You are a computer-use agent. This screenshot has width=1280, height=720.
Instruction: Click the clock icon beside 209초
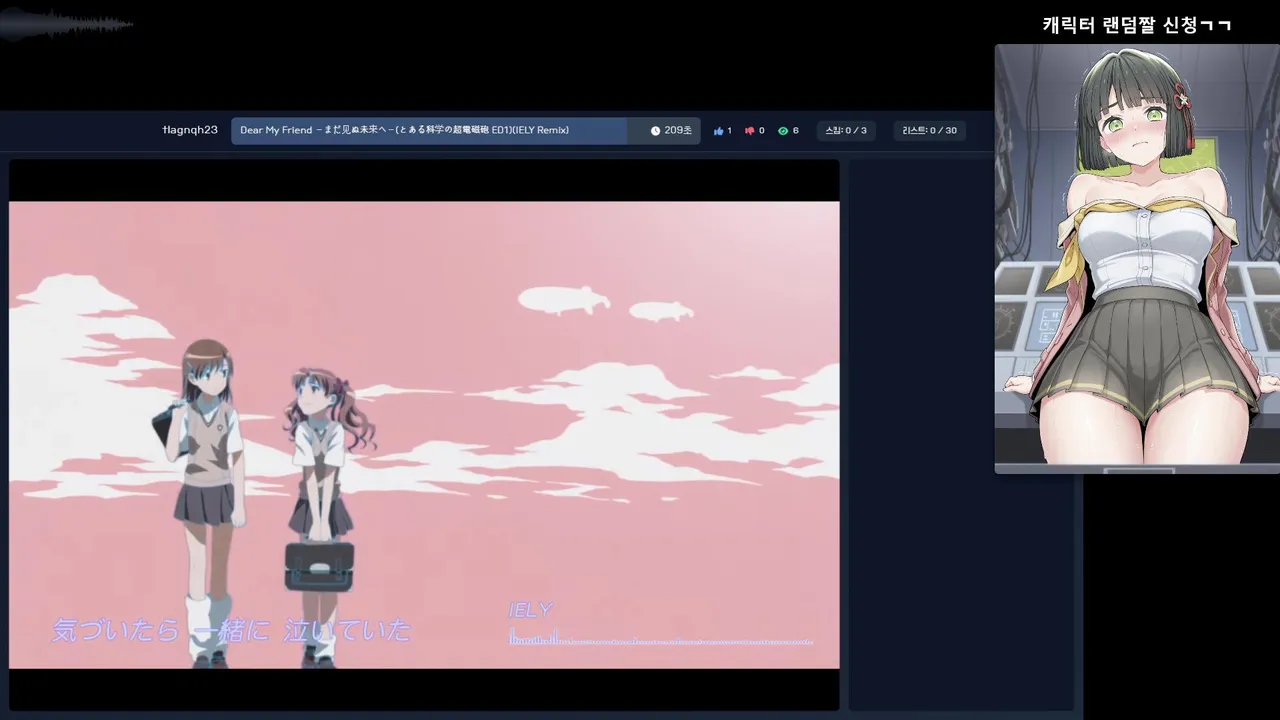click(x=655, y=131)
